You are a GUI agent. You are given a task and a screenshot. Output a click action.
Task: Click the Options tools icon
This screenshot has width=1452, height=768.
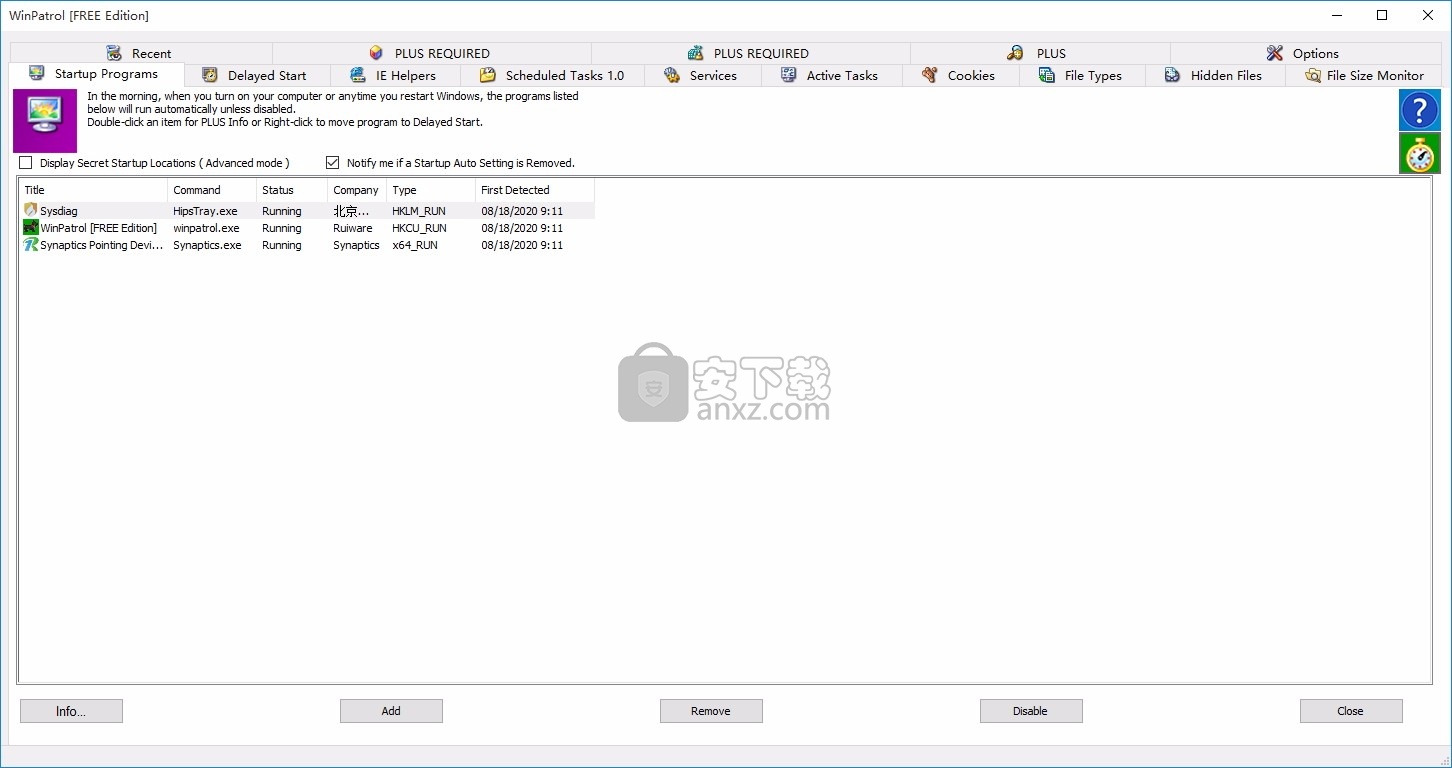[1274, 53]
